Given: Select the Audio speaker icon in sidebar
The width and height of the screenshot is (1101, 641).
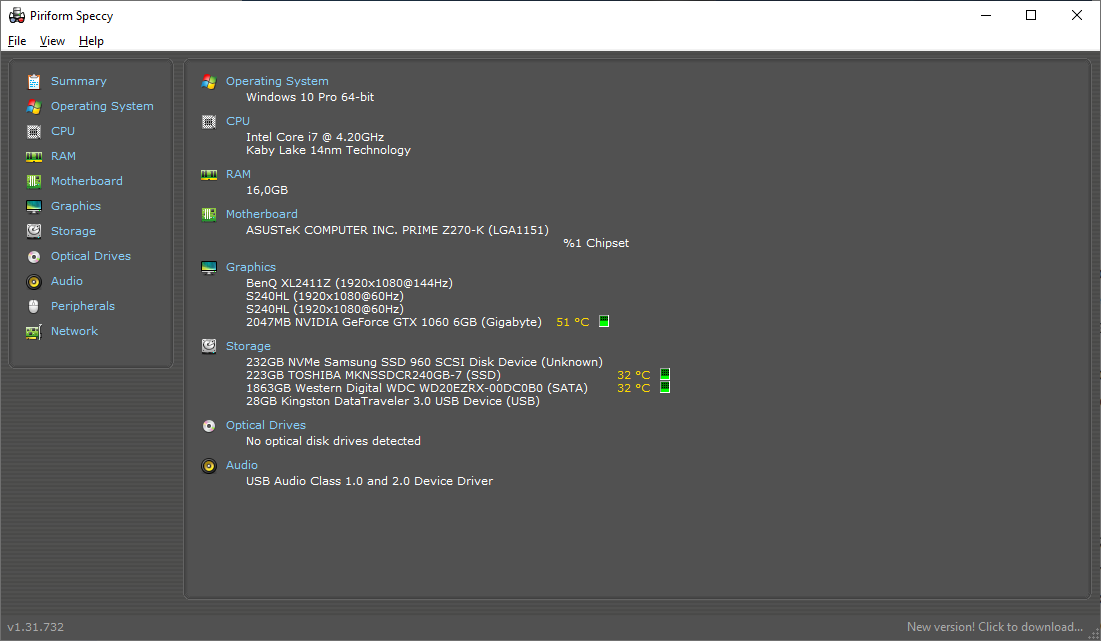Looking at the screenshot, I should 34,281.
